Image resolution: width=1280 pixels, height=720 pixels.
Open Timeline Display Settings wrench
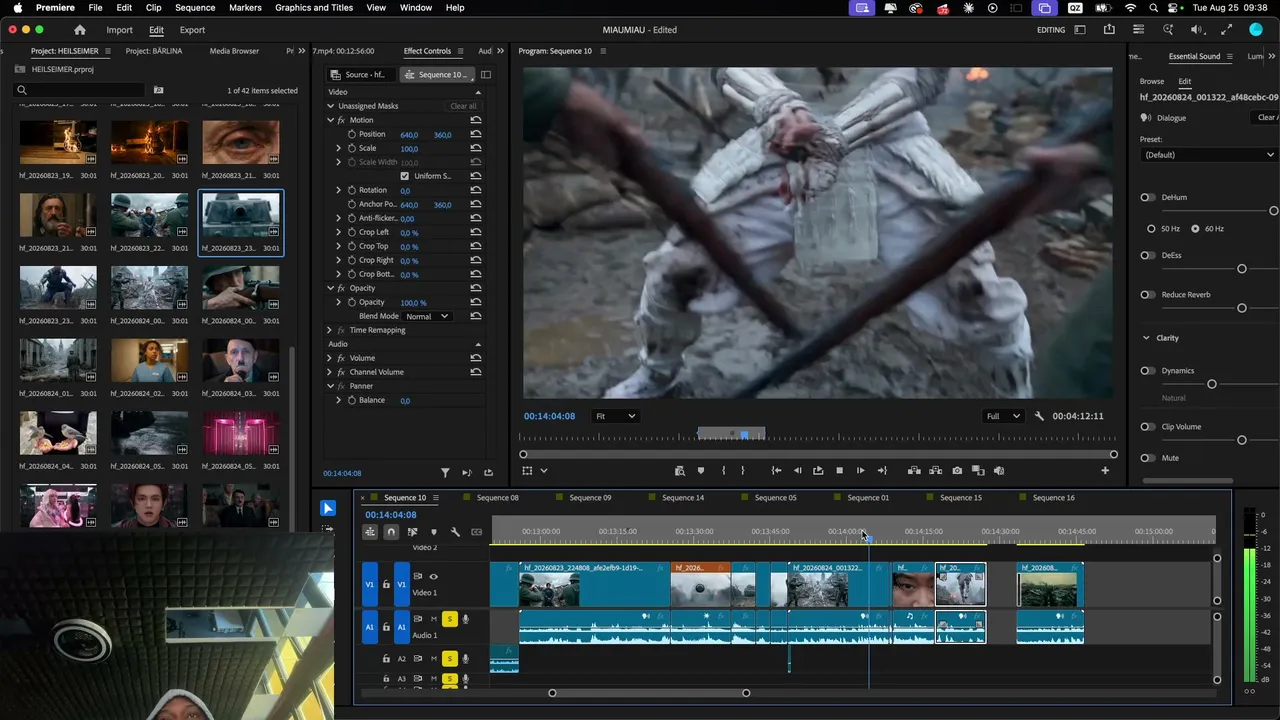[x=455, y=532]
